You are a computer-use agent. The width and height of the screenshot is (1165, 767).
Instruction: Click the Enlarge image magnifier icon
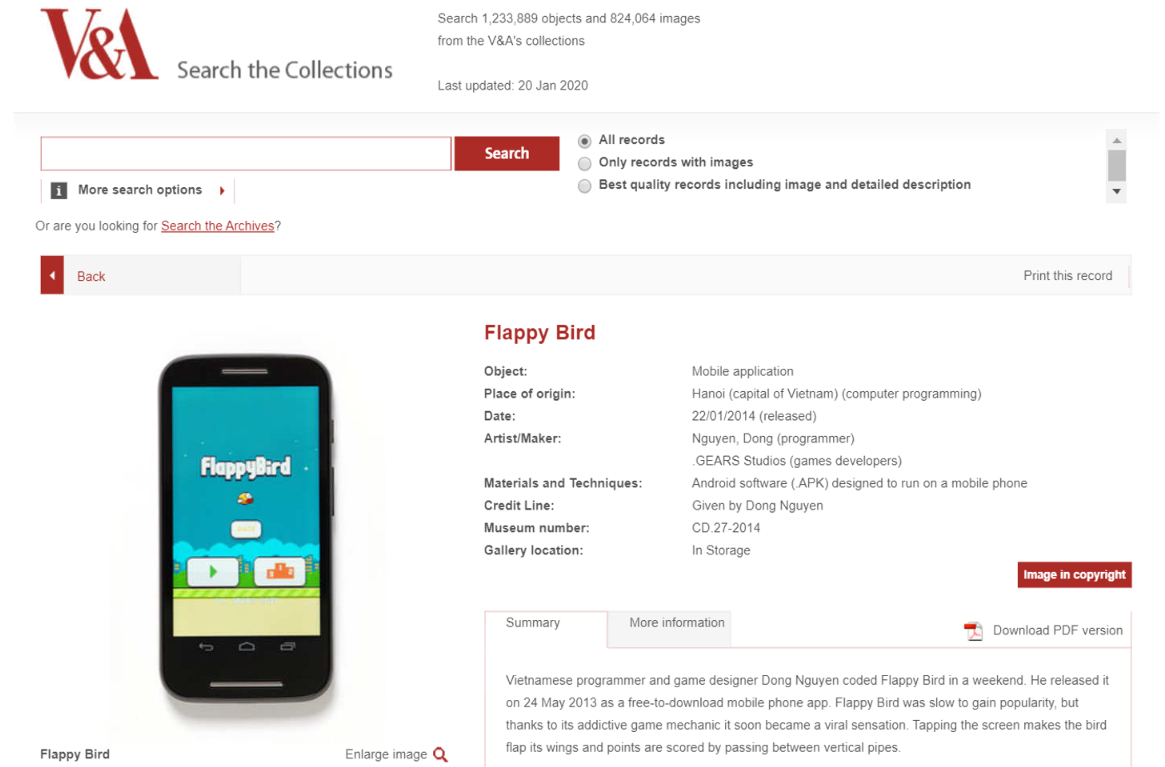[x=440, y=755]
